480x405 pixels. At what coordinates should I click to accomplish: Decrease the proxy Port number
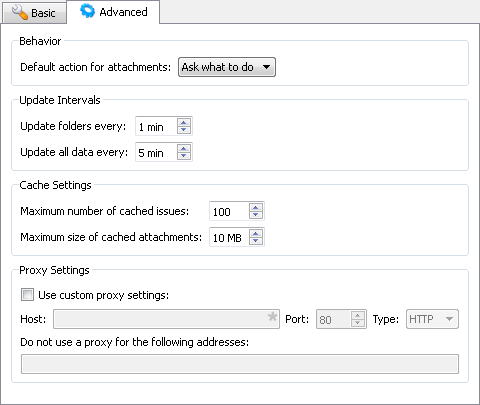point(358,323)
